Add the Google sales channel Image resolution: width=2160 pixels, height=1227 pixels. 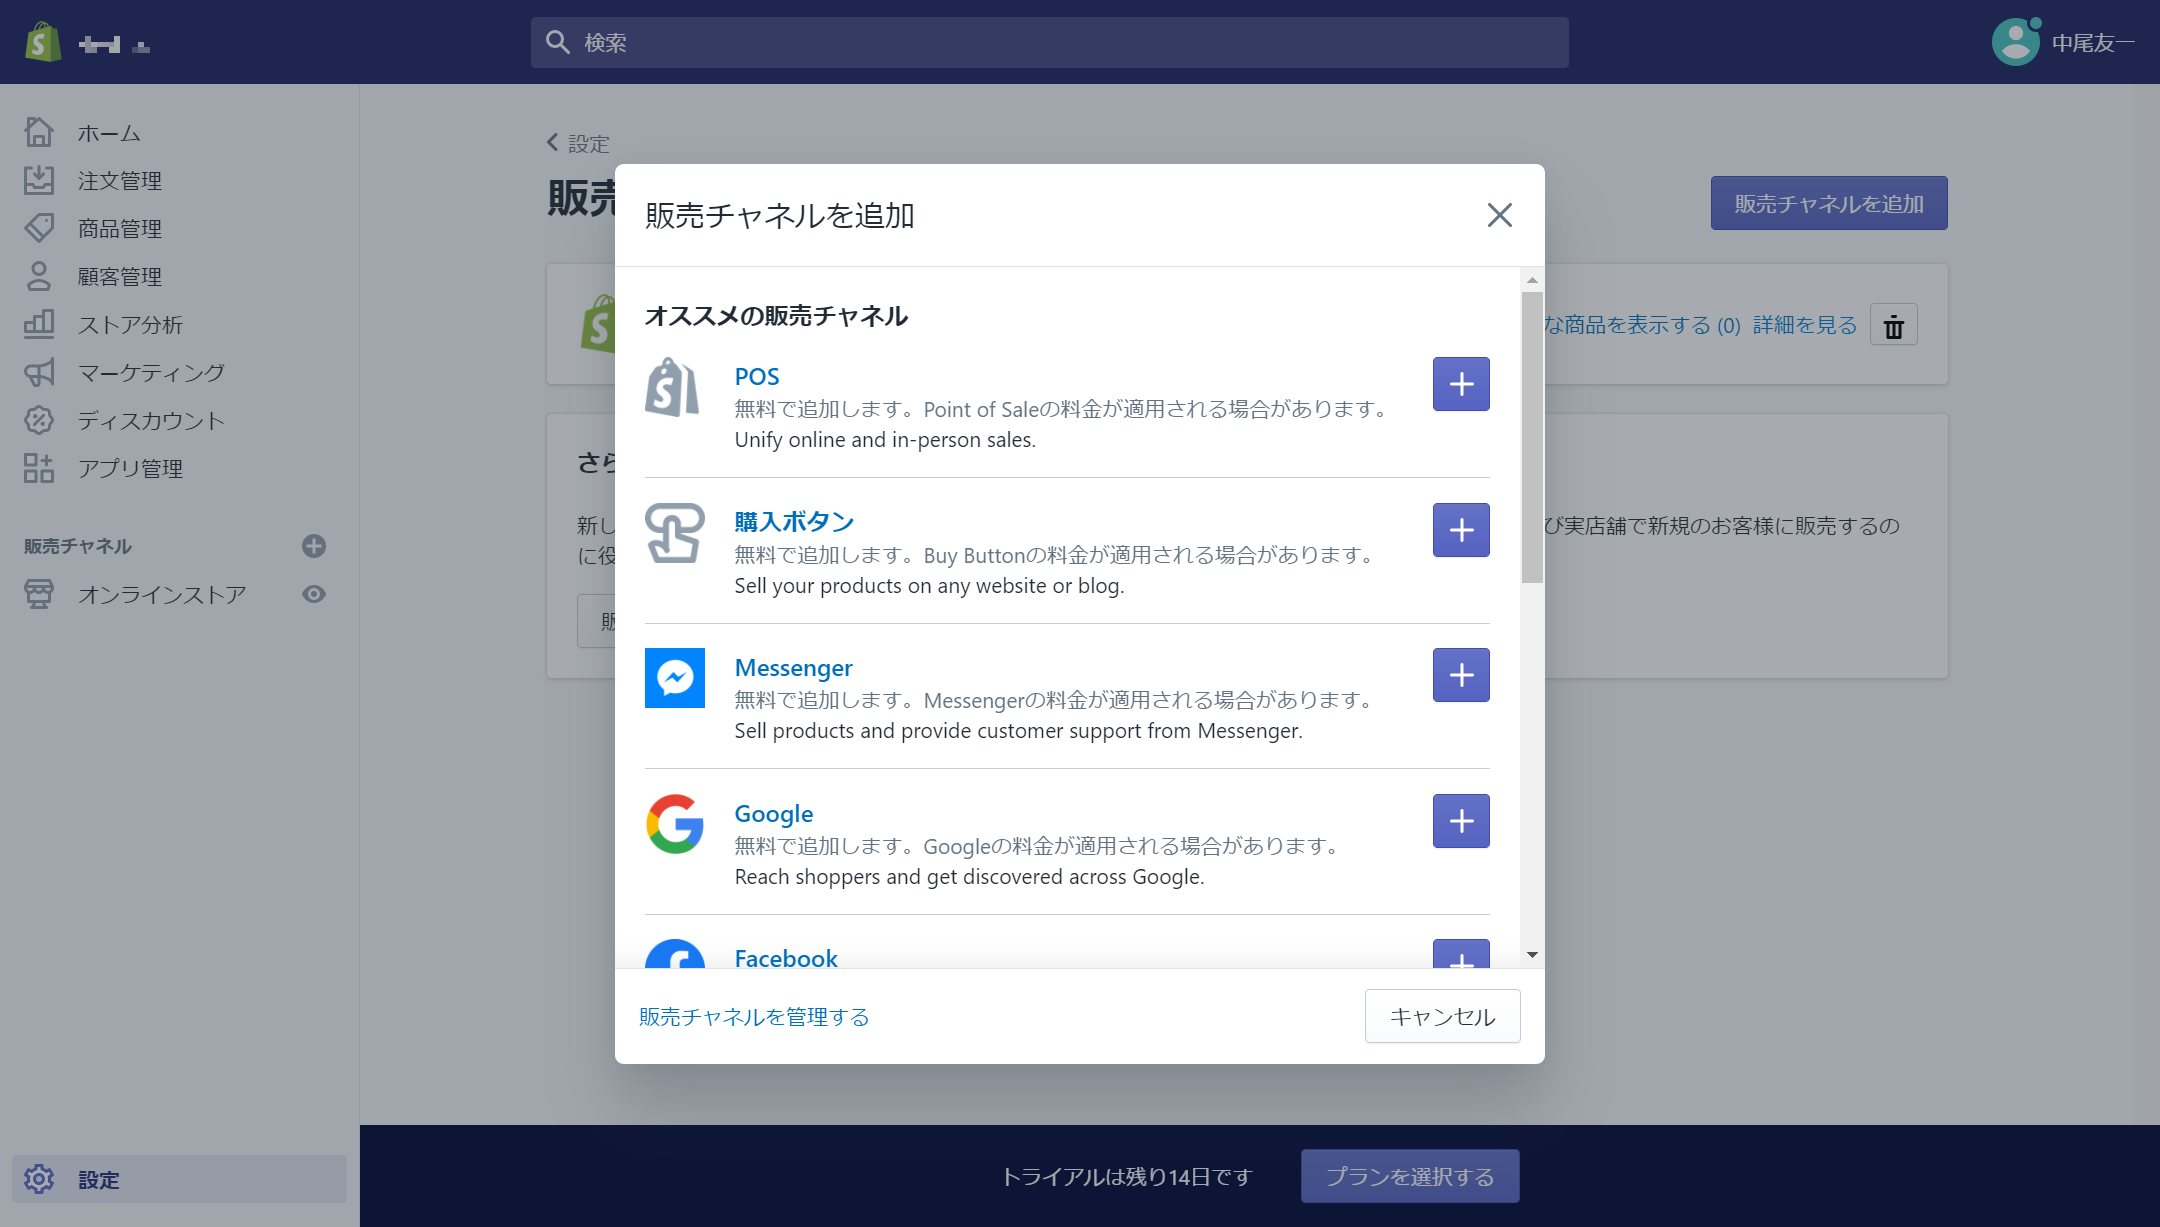(x=1461, y=821)
